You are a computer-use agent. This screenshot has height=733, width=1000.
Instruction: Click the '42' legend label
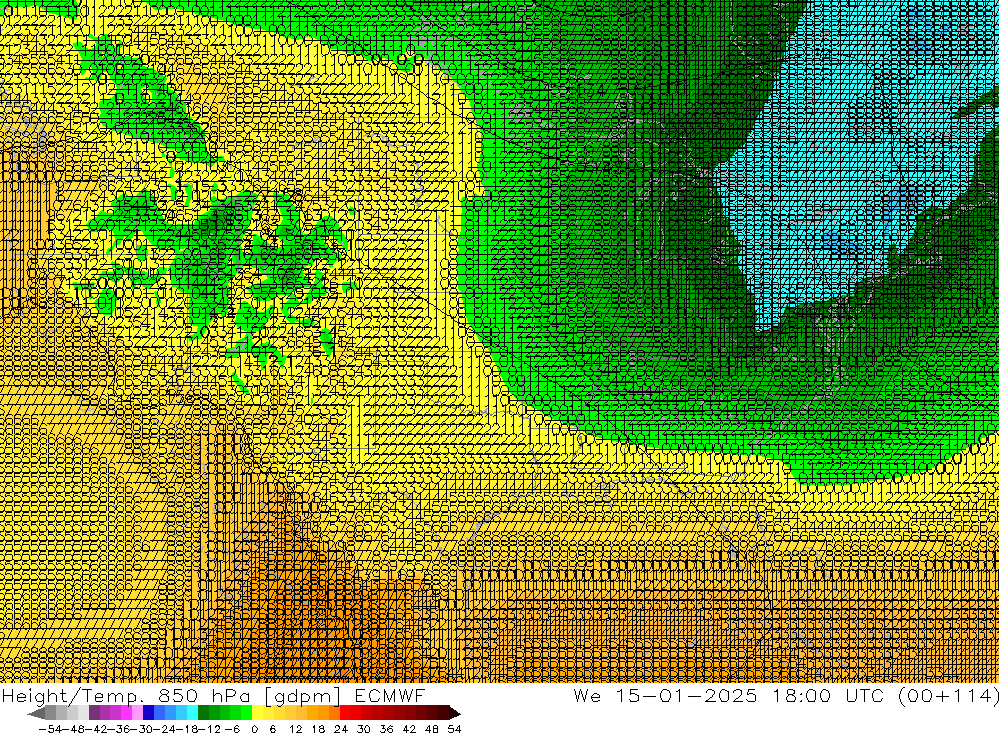tap(409, 729)
